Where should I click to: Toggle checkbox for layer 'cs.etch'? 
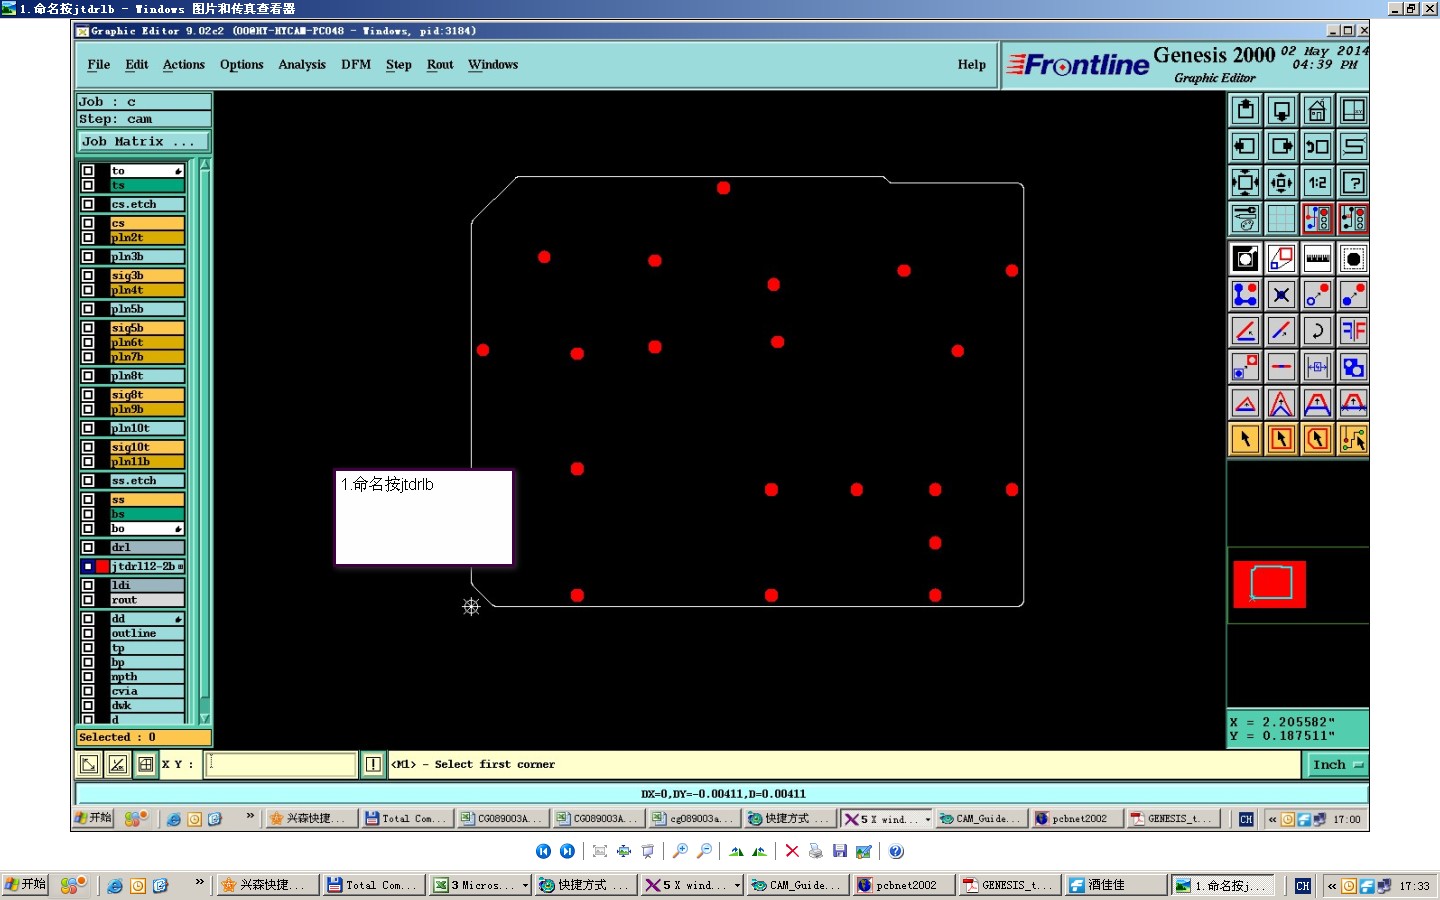click(88, 204)
